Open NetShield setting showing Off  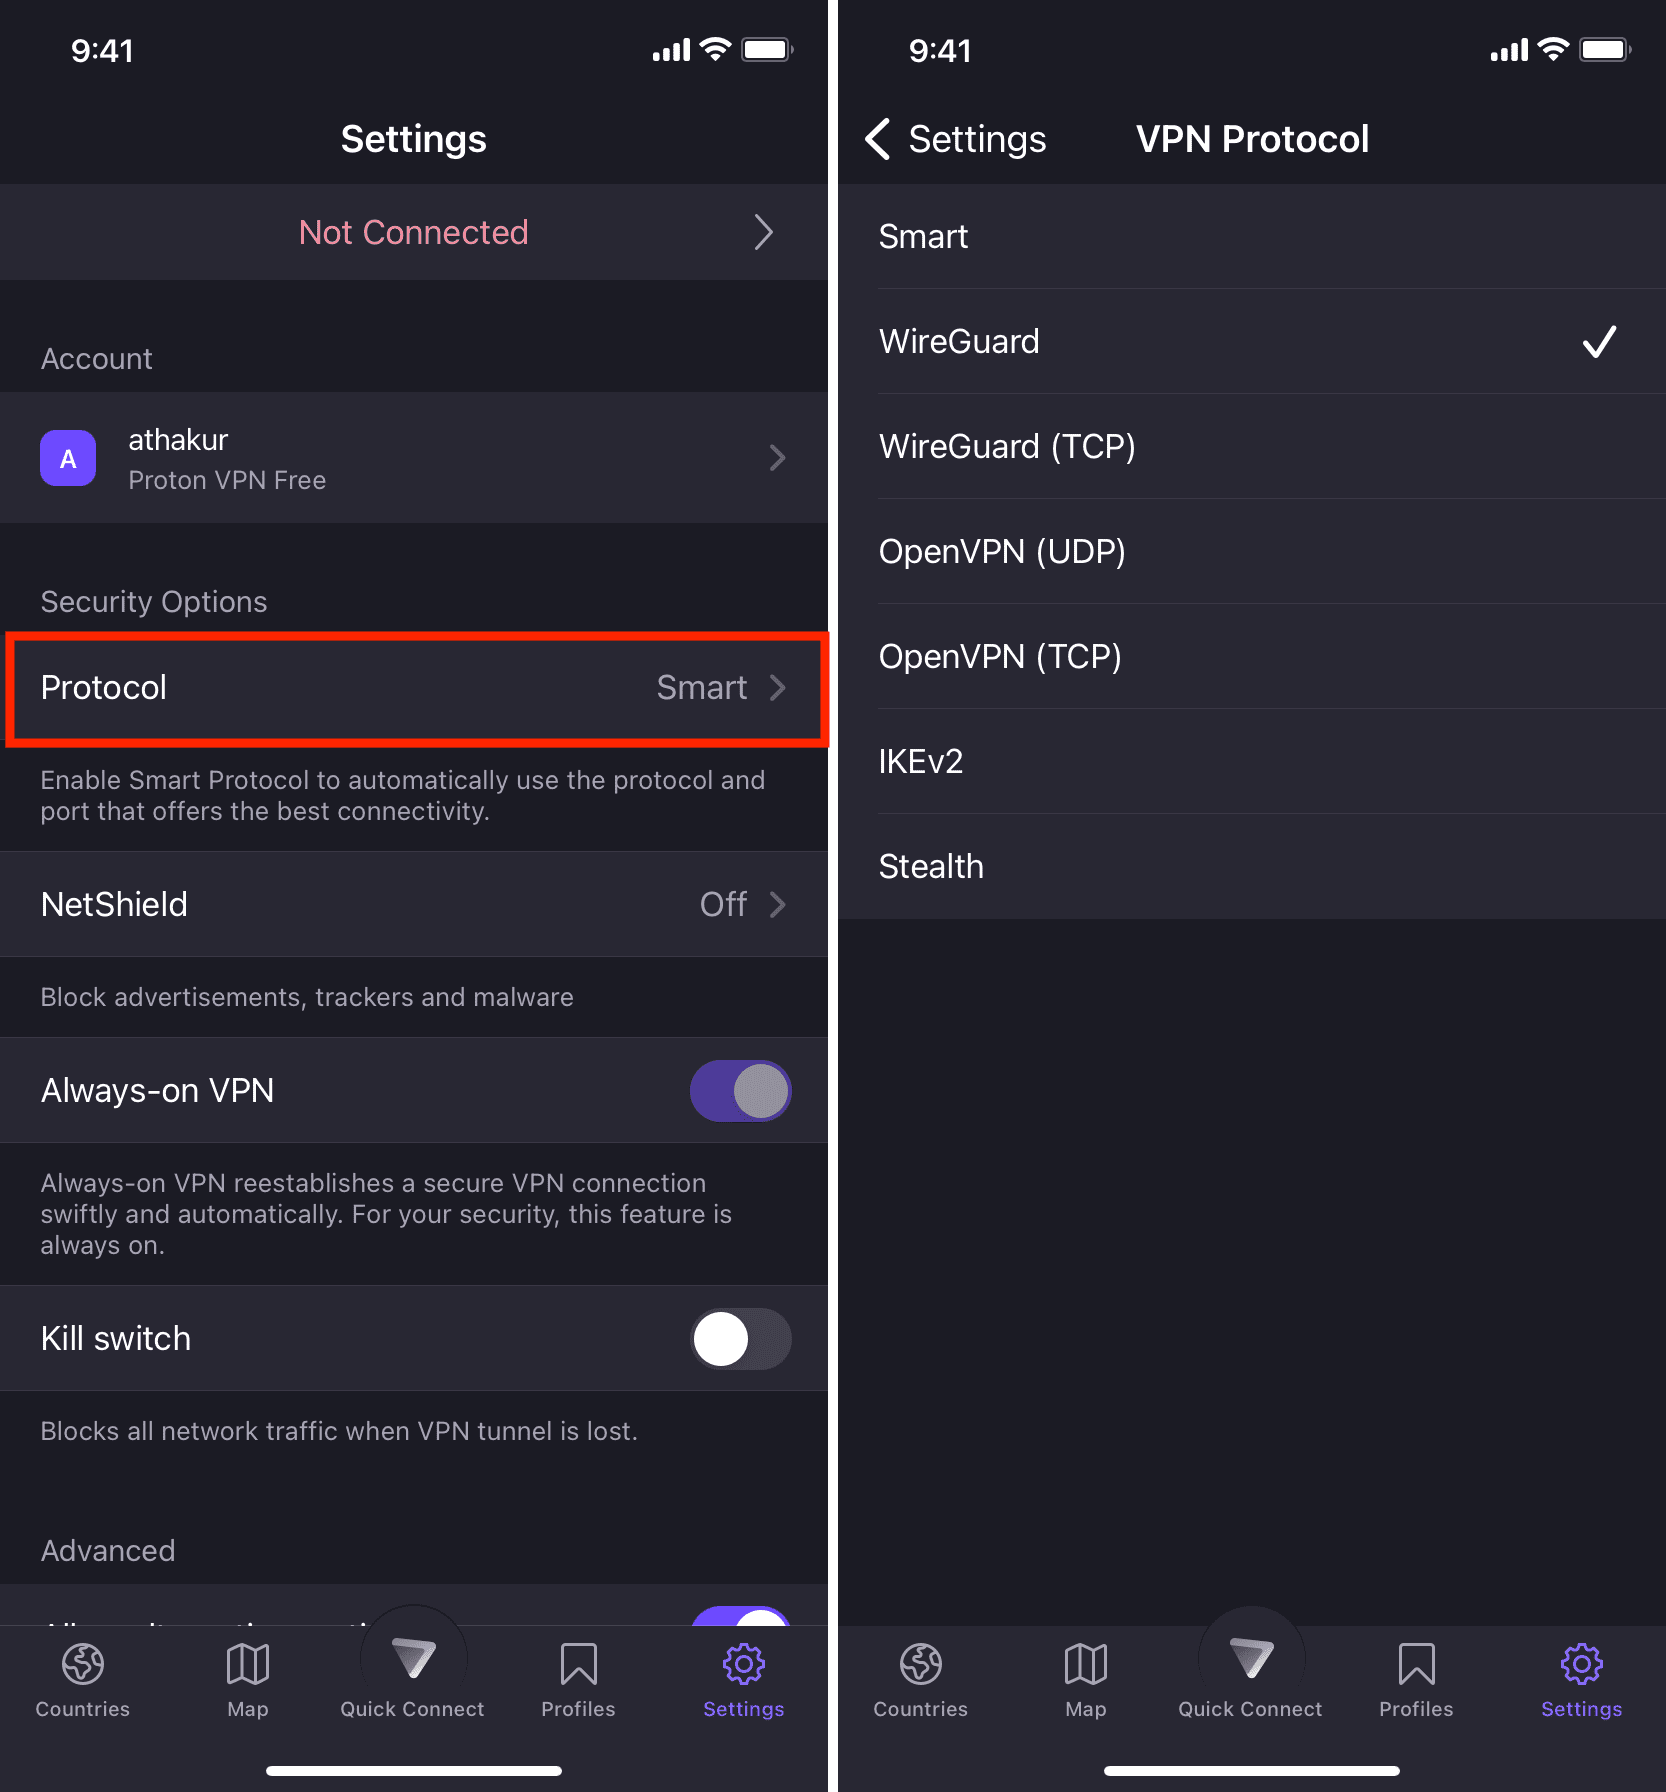pos(414,904)
